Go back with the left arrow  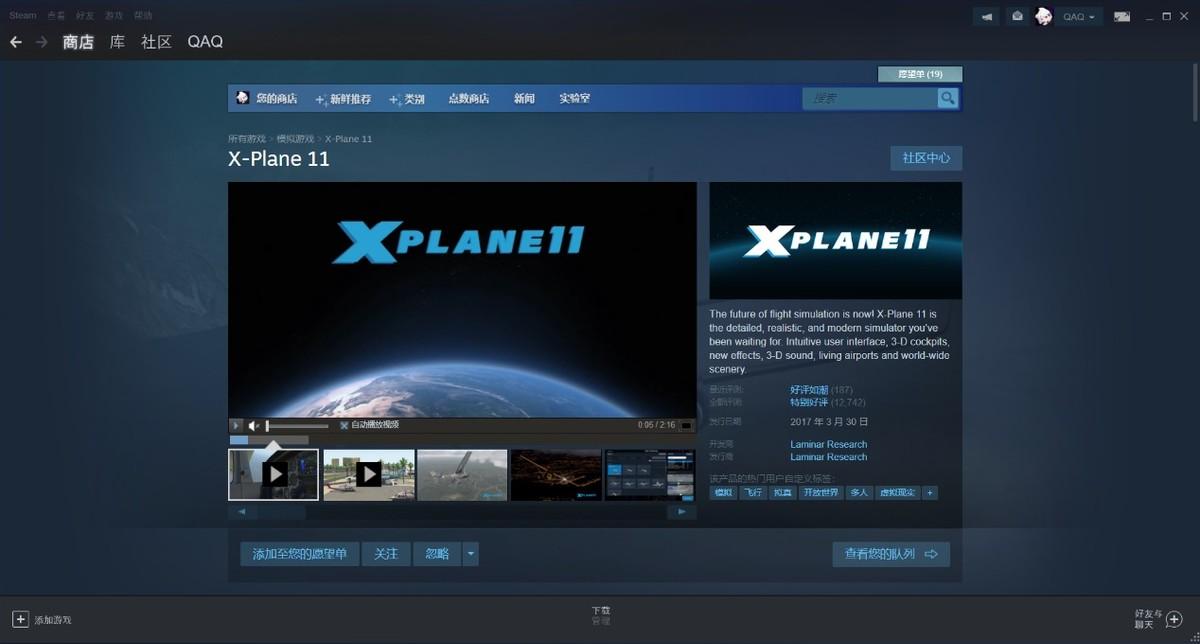tap(16, 42)
